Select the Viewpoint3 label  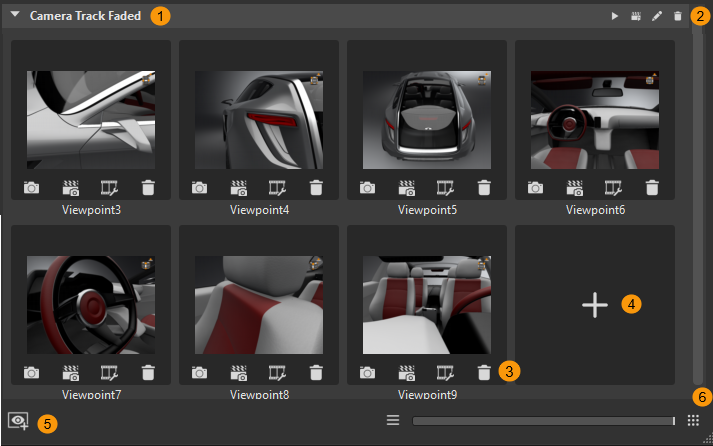(x=91, y=210)
